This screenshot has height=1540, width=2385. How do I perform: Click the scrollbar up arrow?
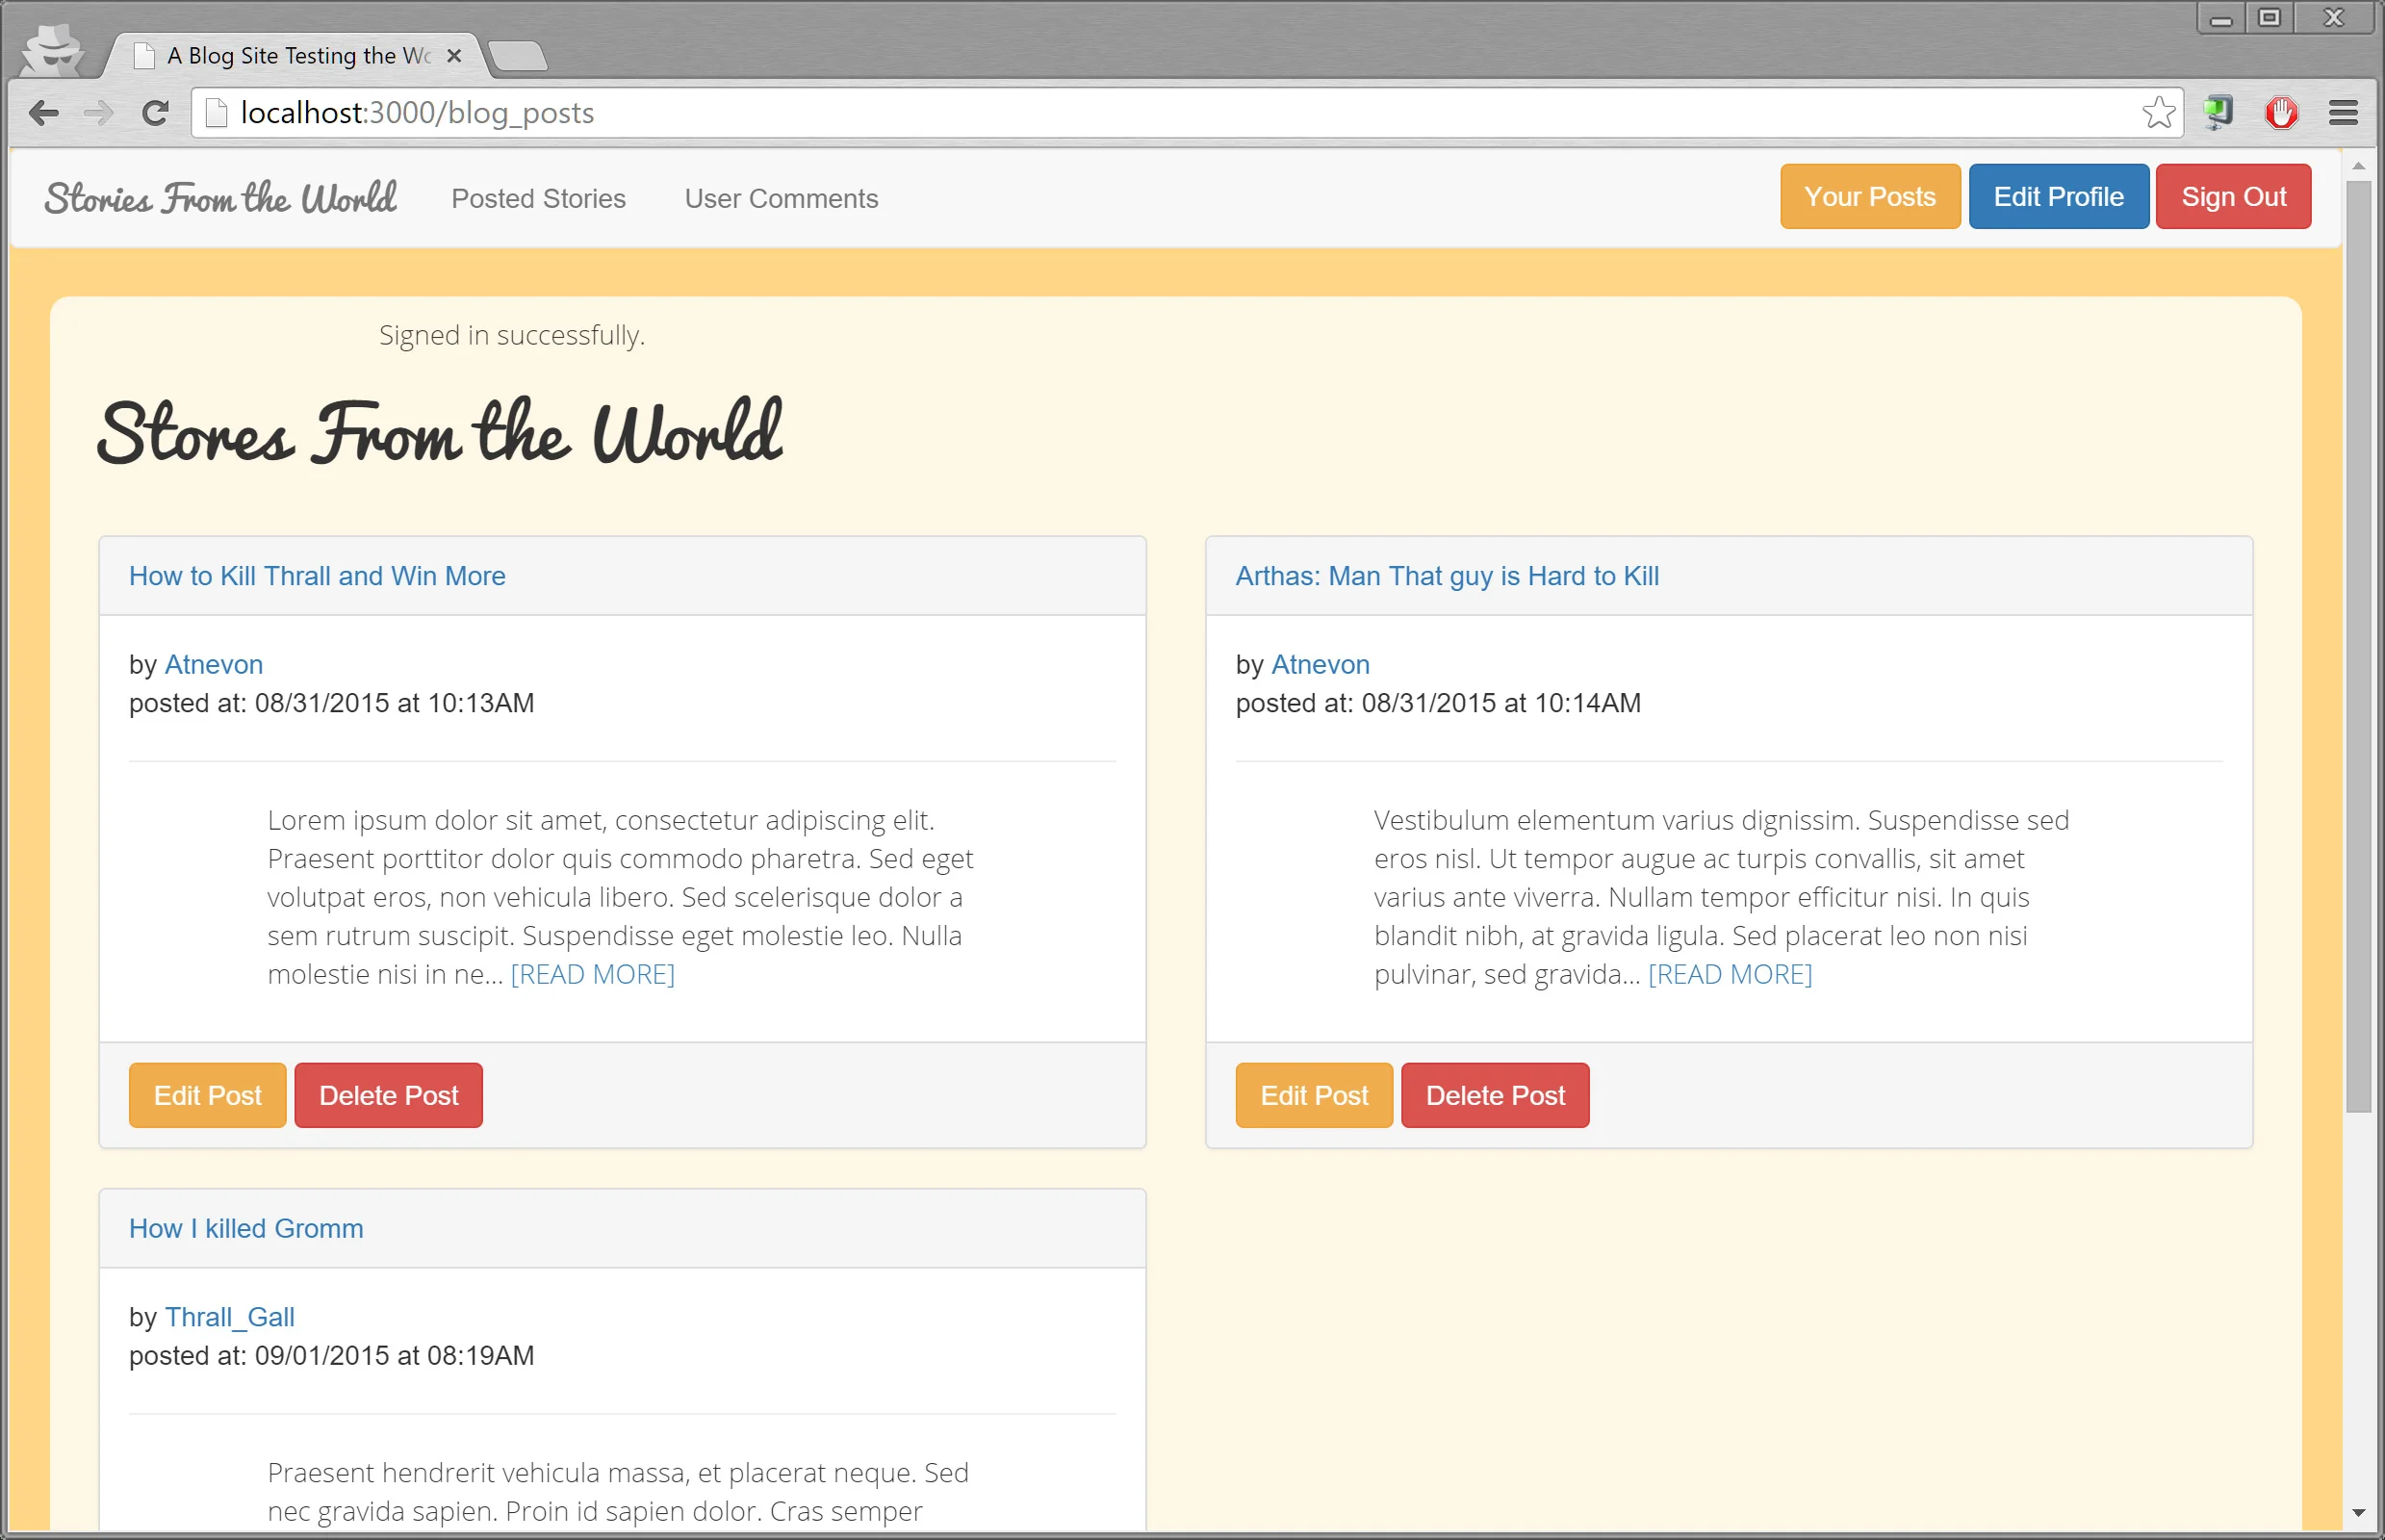point(2358,166)
